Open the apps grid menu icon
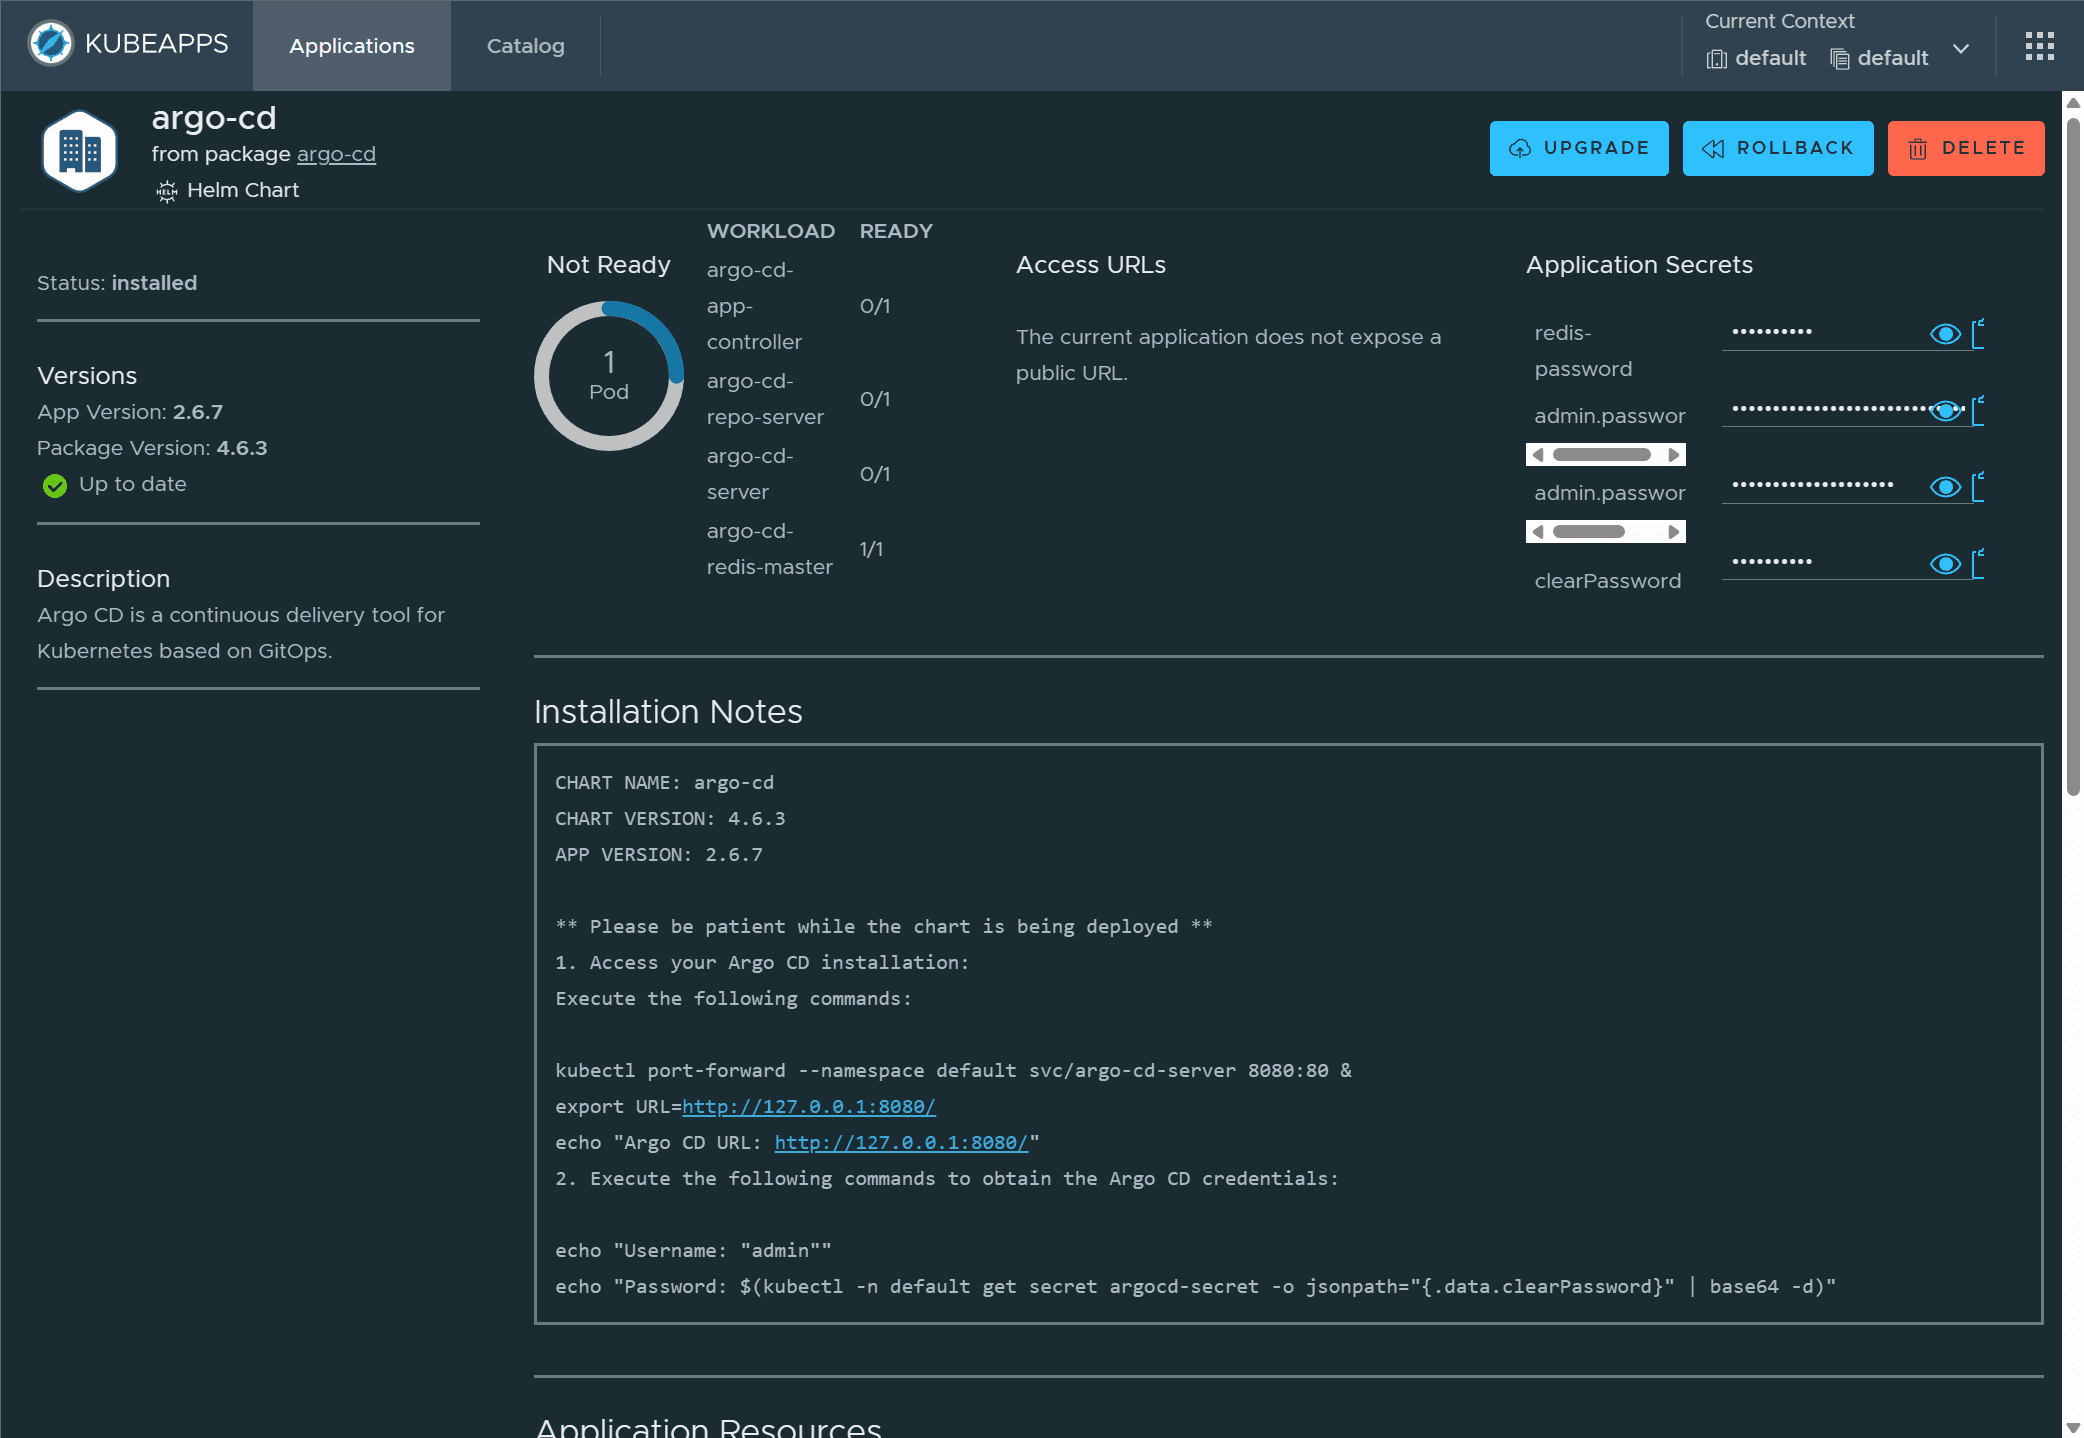This screenshot has width=2084, height=1438. tap(2039, 46)
